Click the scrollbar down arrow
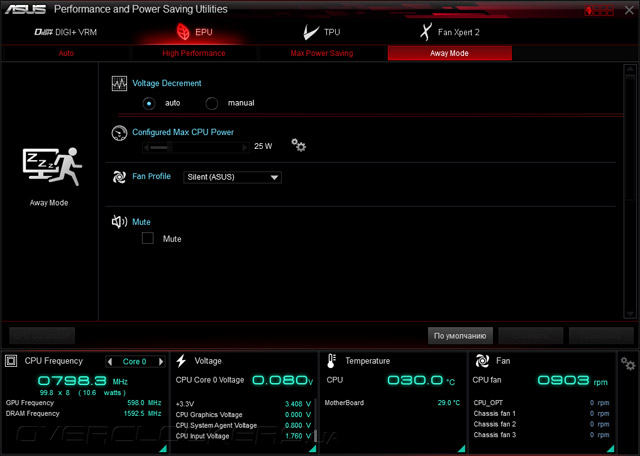This screenshot has width=640, height=456. pos(630,314)
